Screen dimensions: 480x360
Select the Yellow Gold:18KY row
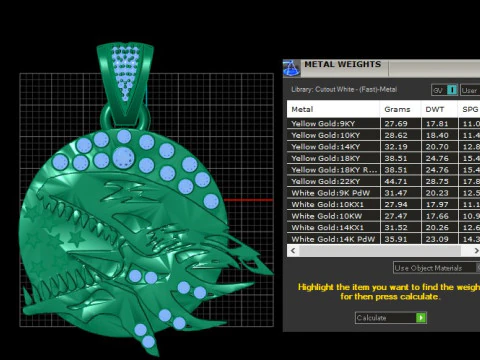click(x=383, y=158)
